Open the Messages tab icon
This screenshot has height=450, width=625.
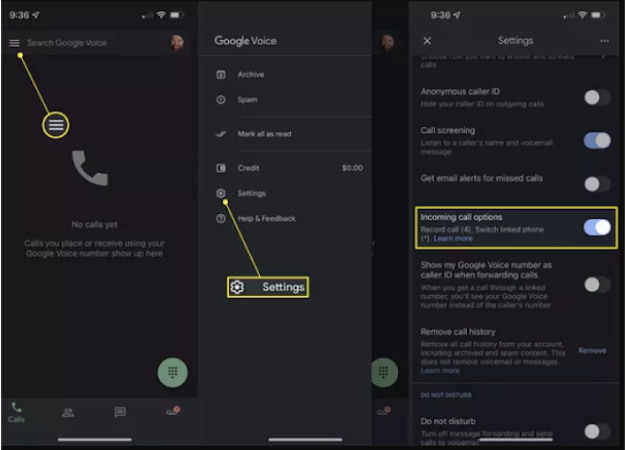pos(120,412)
